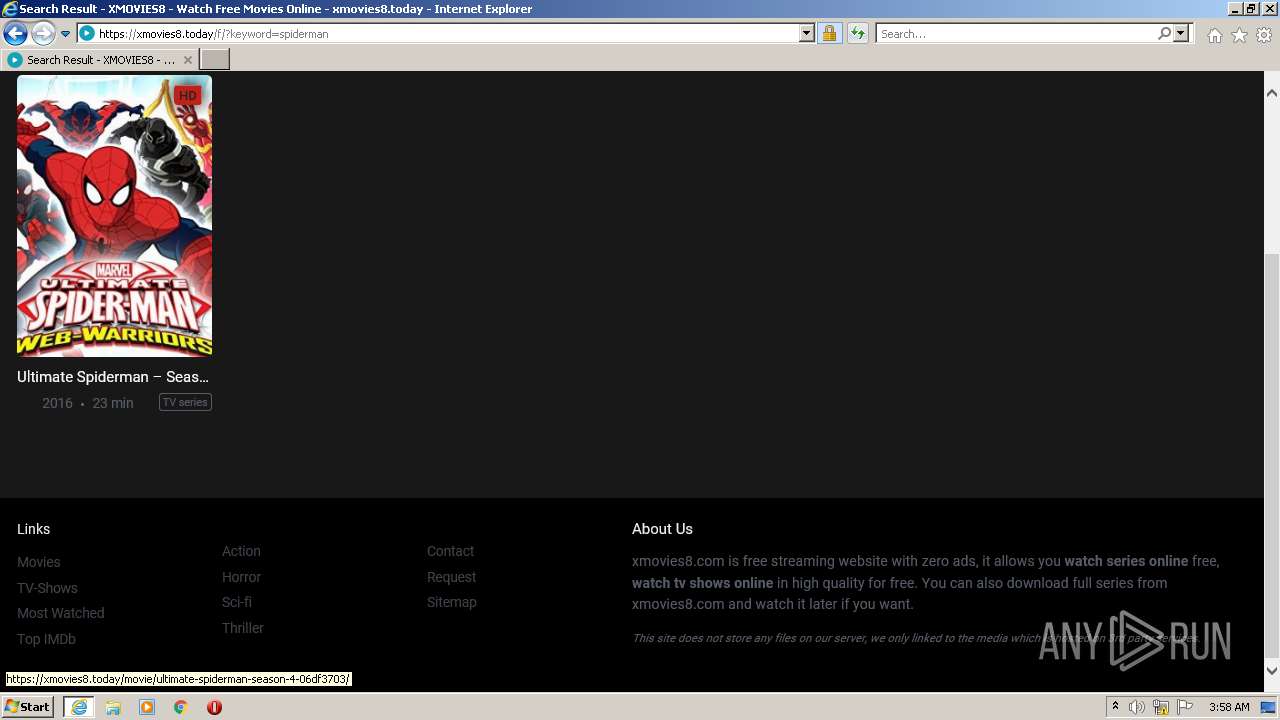Click the browser Search box

click(1017, 34)
